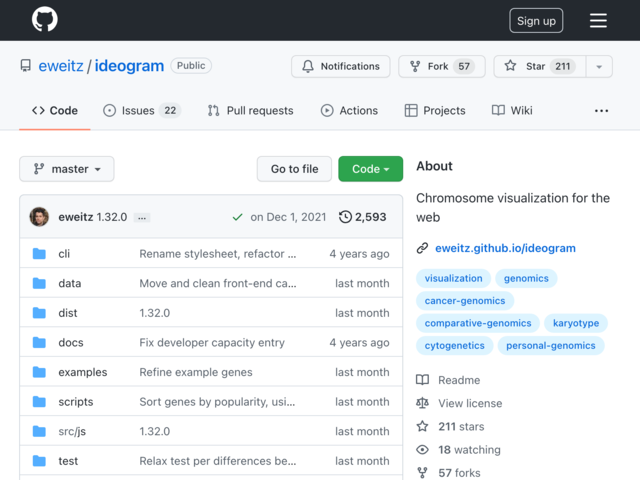Switch to the Pull requests tab
Image resolution: width=640 pixels, height=480 pixels.
click(x=250, y=111)
